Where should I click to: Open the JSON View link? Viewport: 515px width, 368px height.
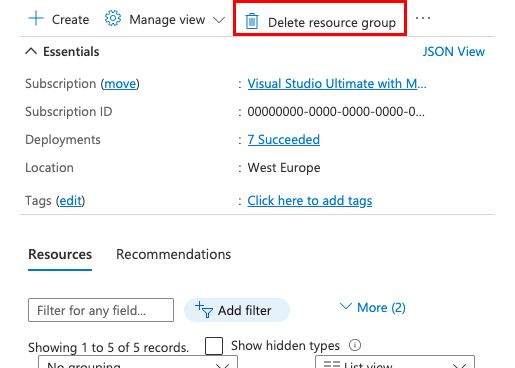(x=454, y=52)
